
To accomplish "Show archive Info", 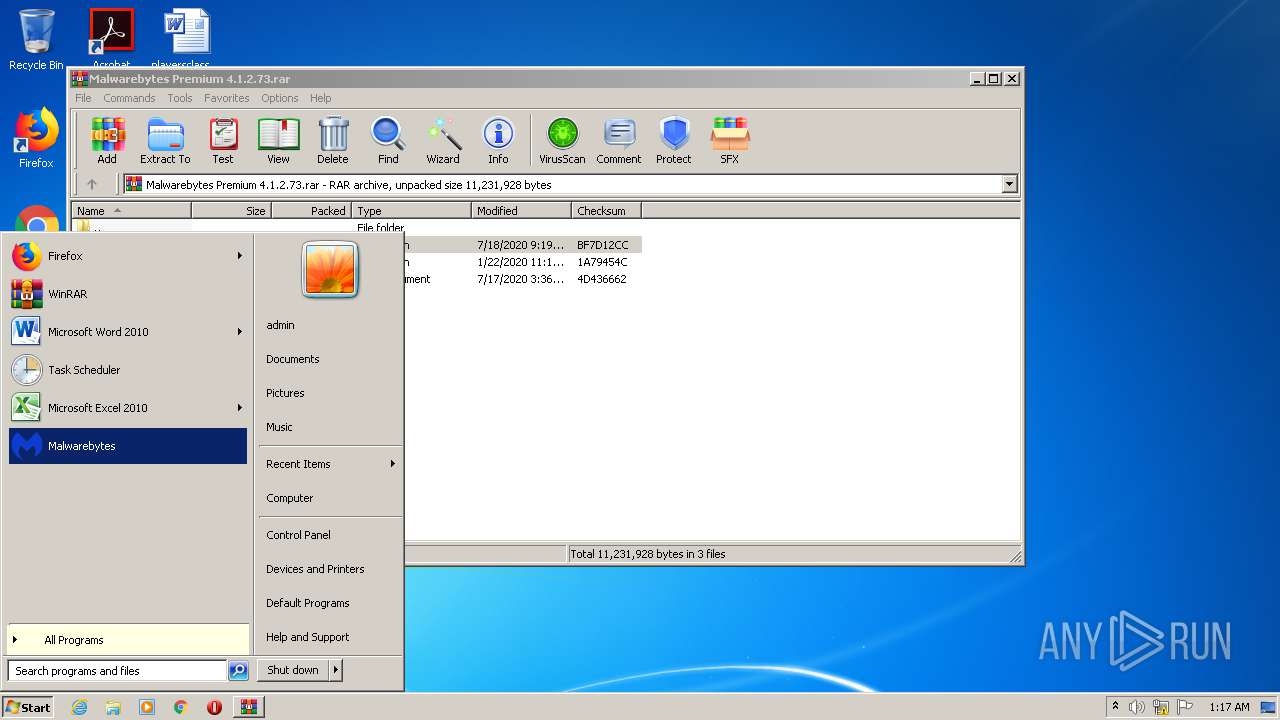I will click(x=498, y=140).
